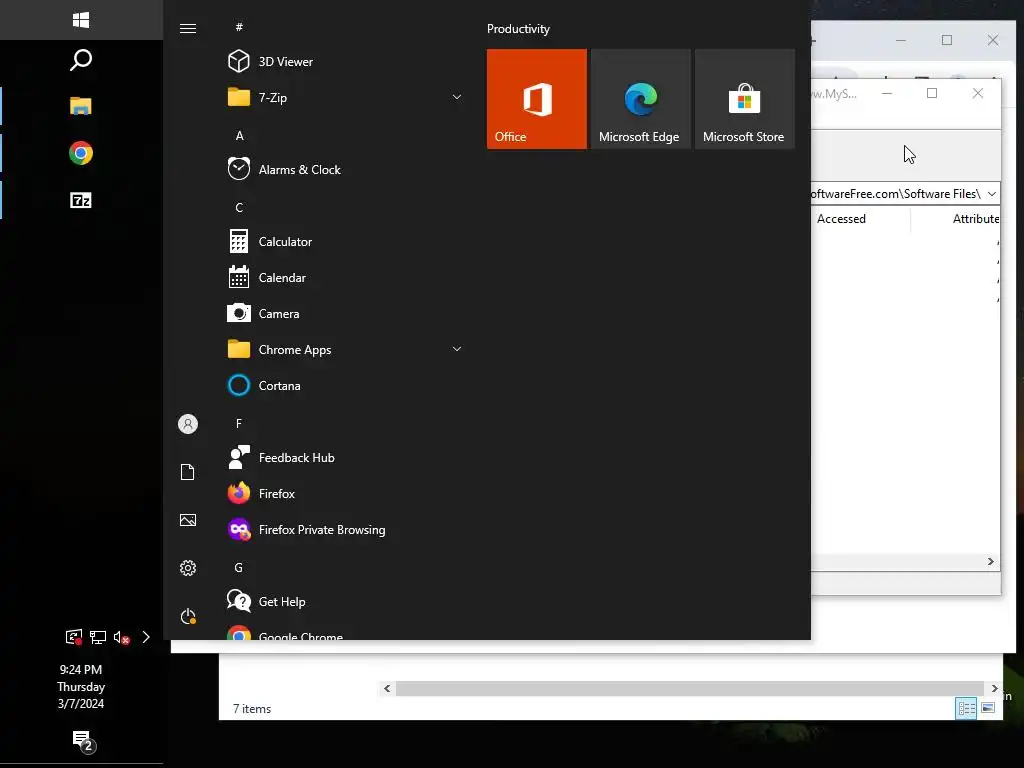This screenshot has height=768, width=1024.
Task: Open Alarms & Clock app
Action: [344, 170]
